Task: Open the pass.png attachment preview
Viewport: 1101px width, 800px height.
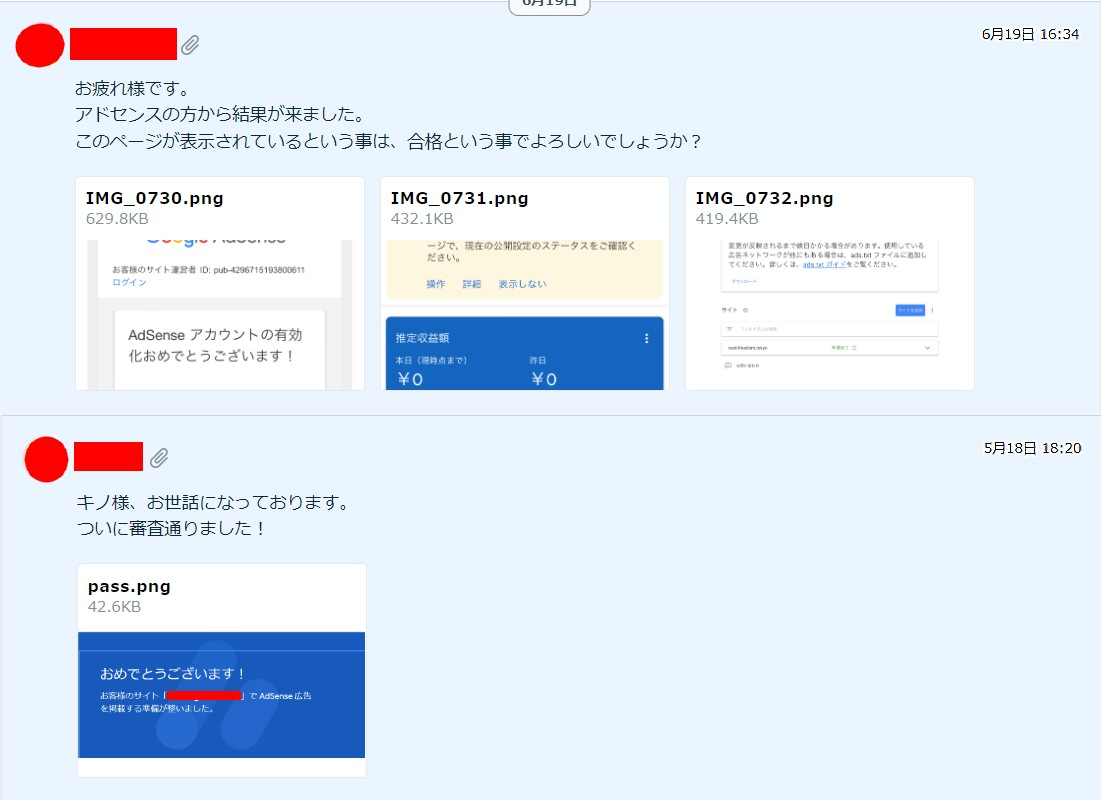Action: pos(221,695)
